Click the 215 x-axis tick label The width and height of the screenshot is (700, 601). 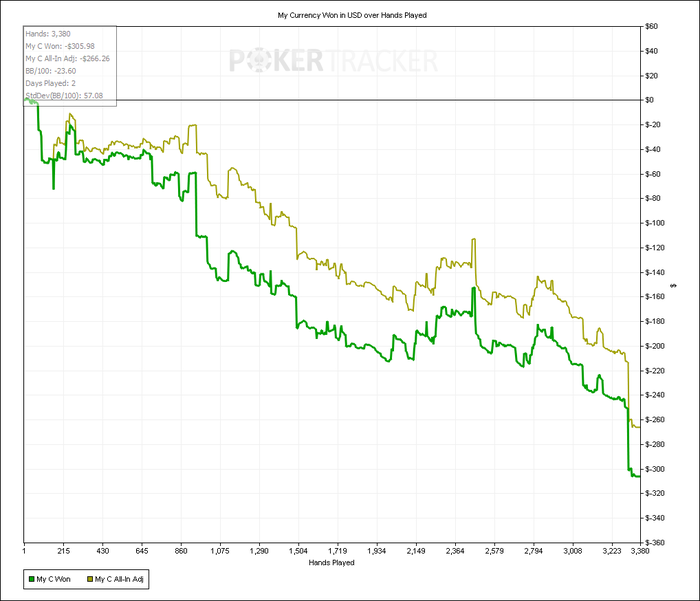pos(63,551)
